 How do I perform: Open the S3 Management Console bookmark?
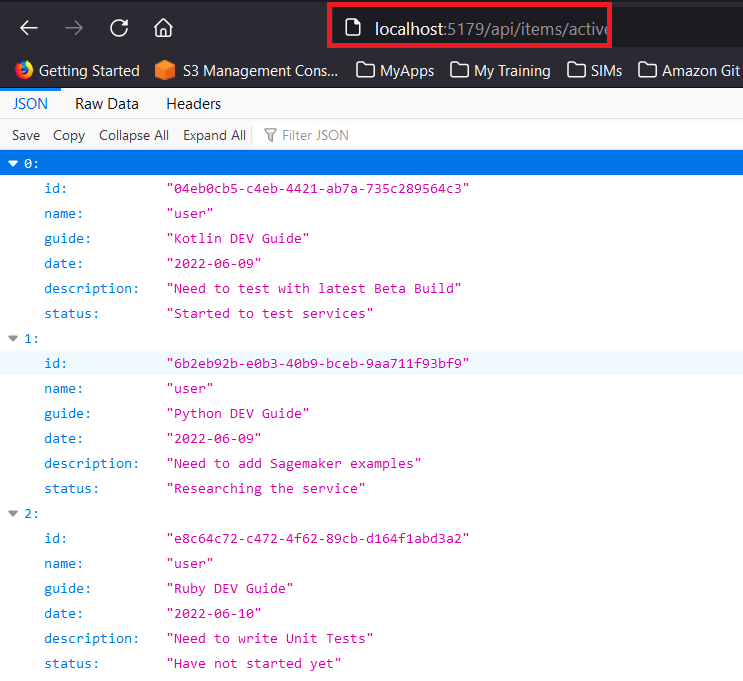247,70
